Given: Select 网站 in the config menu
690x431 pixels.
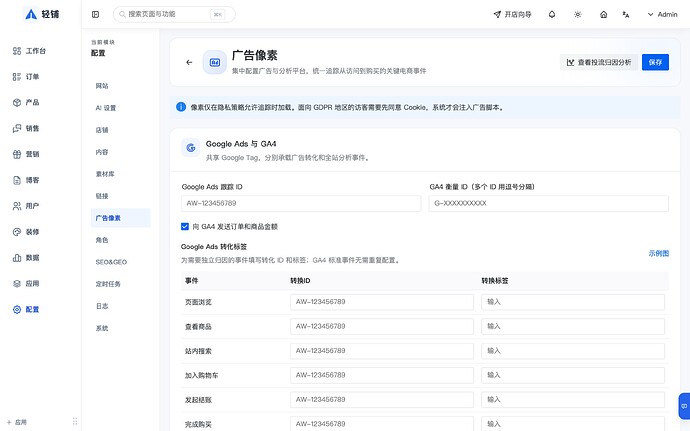Looking at the screenshot, I should [x=121, y=86].
